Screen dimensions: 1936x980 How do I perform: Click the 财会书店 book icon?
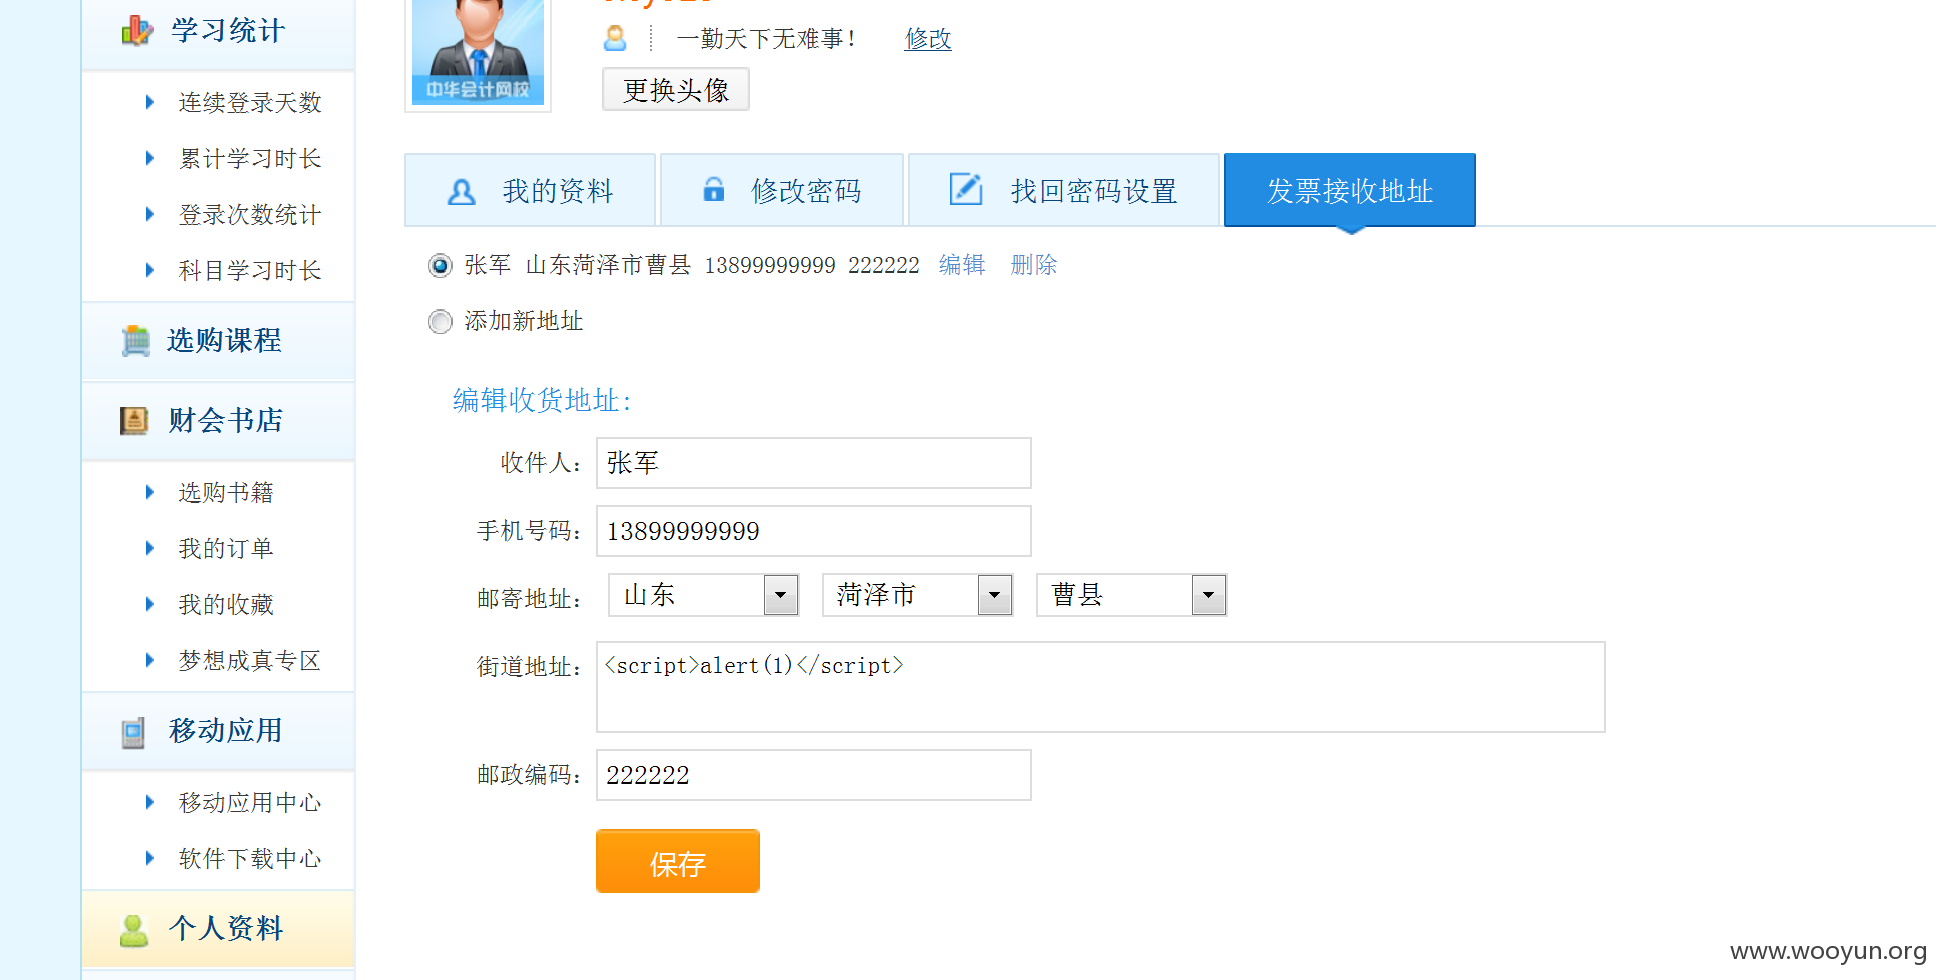point(134,421)
